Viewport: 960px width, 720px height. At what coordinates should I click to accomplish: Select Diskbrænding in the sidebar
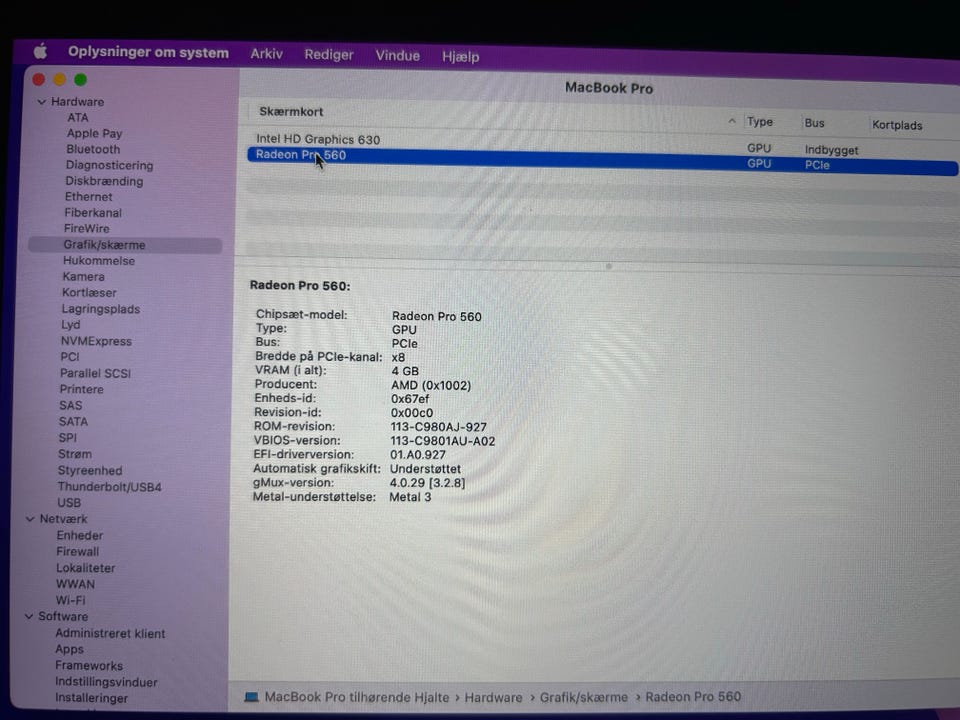pos(104,181)
